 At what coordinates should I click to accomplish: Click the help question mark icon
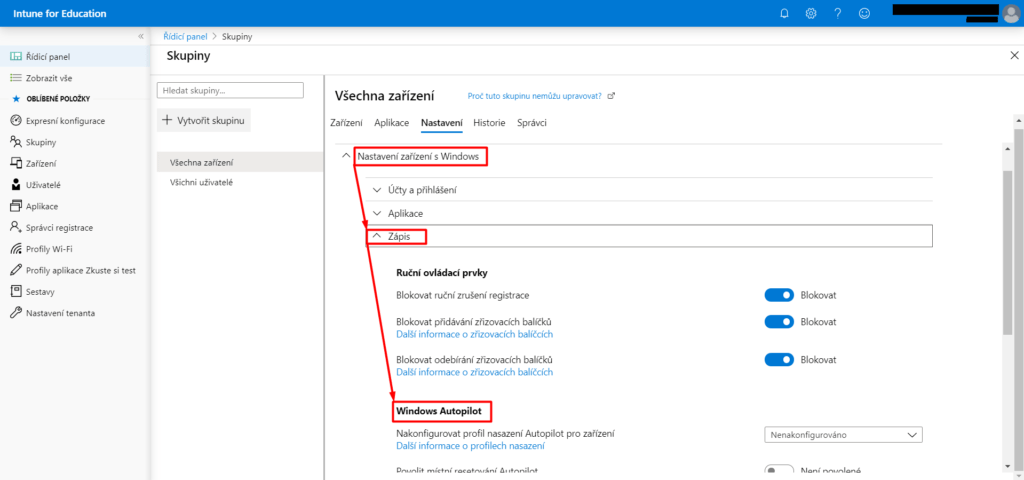(x=837, y=13)
